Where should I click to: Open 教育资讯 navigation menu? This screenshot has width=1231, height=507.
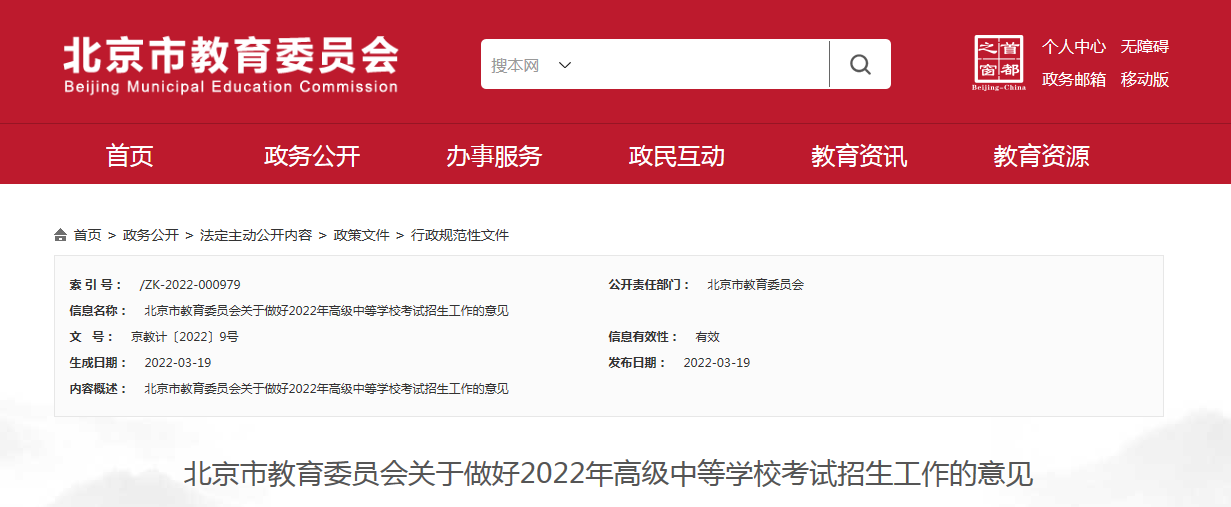859,156
